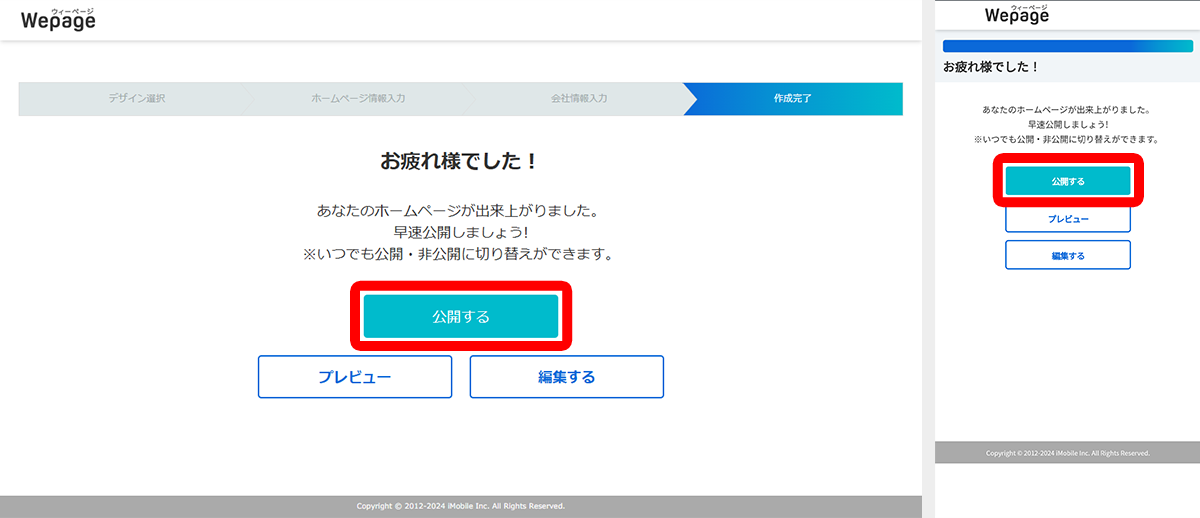Click the ※いつでも公開・非公開 note in desktop view
The width and height of the screenshot is (1200, 518).
click(460, 255)
